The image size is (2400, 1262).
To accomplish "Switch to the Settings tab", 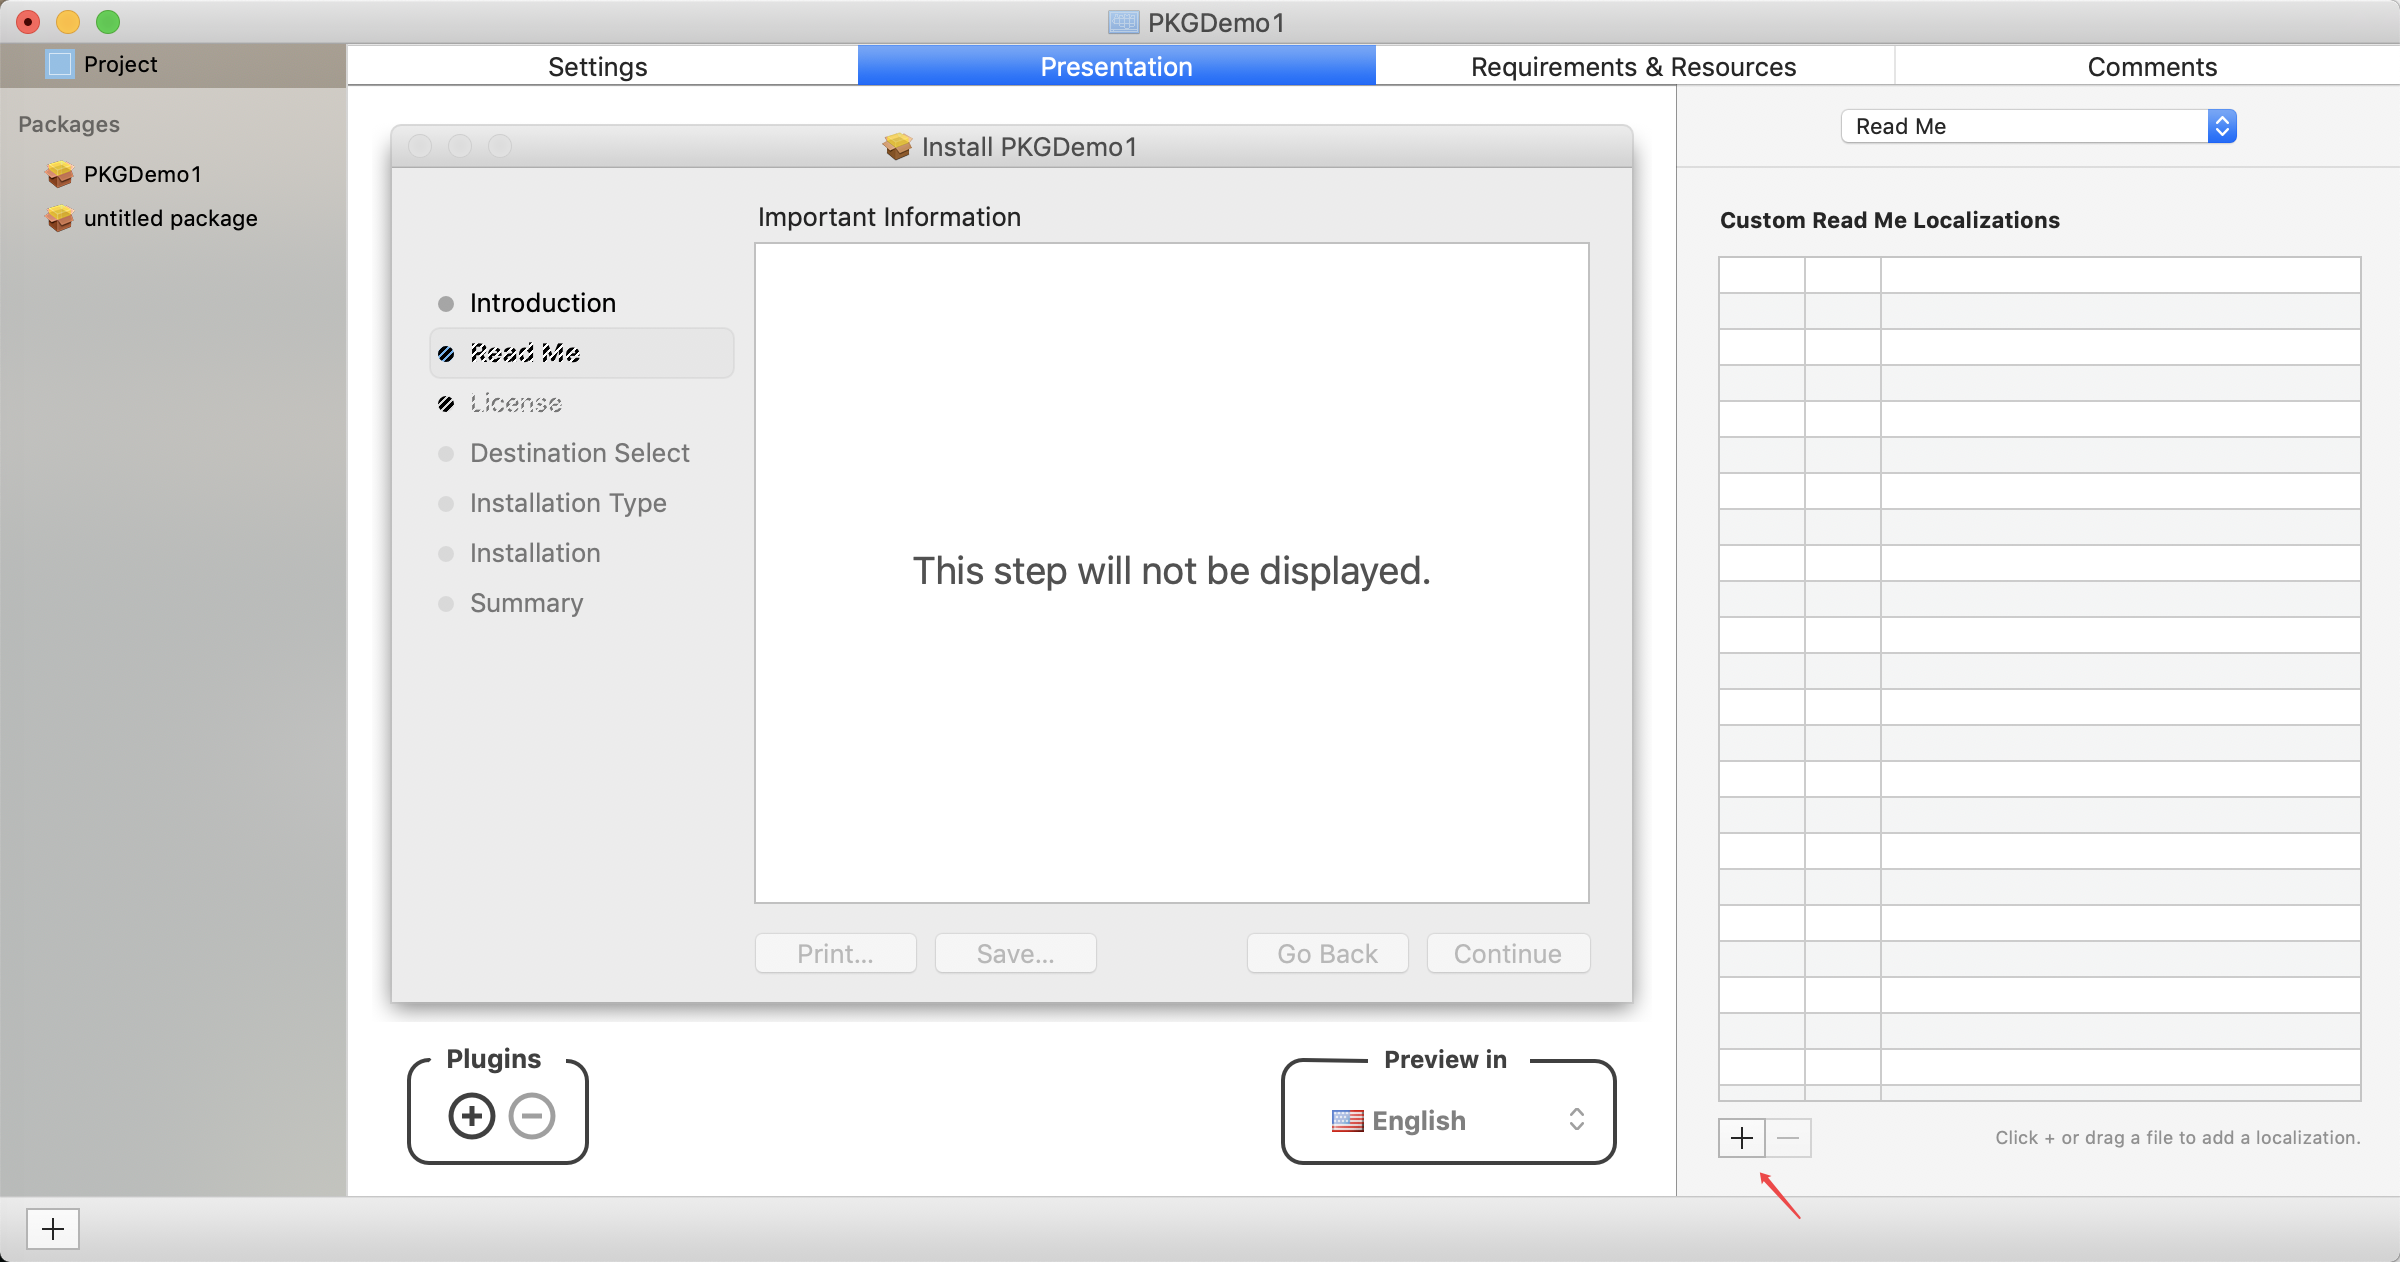I will (598, 67).
